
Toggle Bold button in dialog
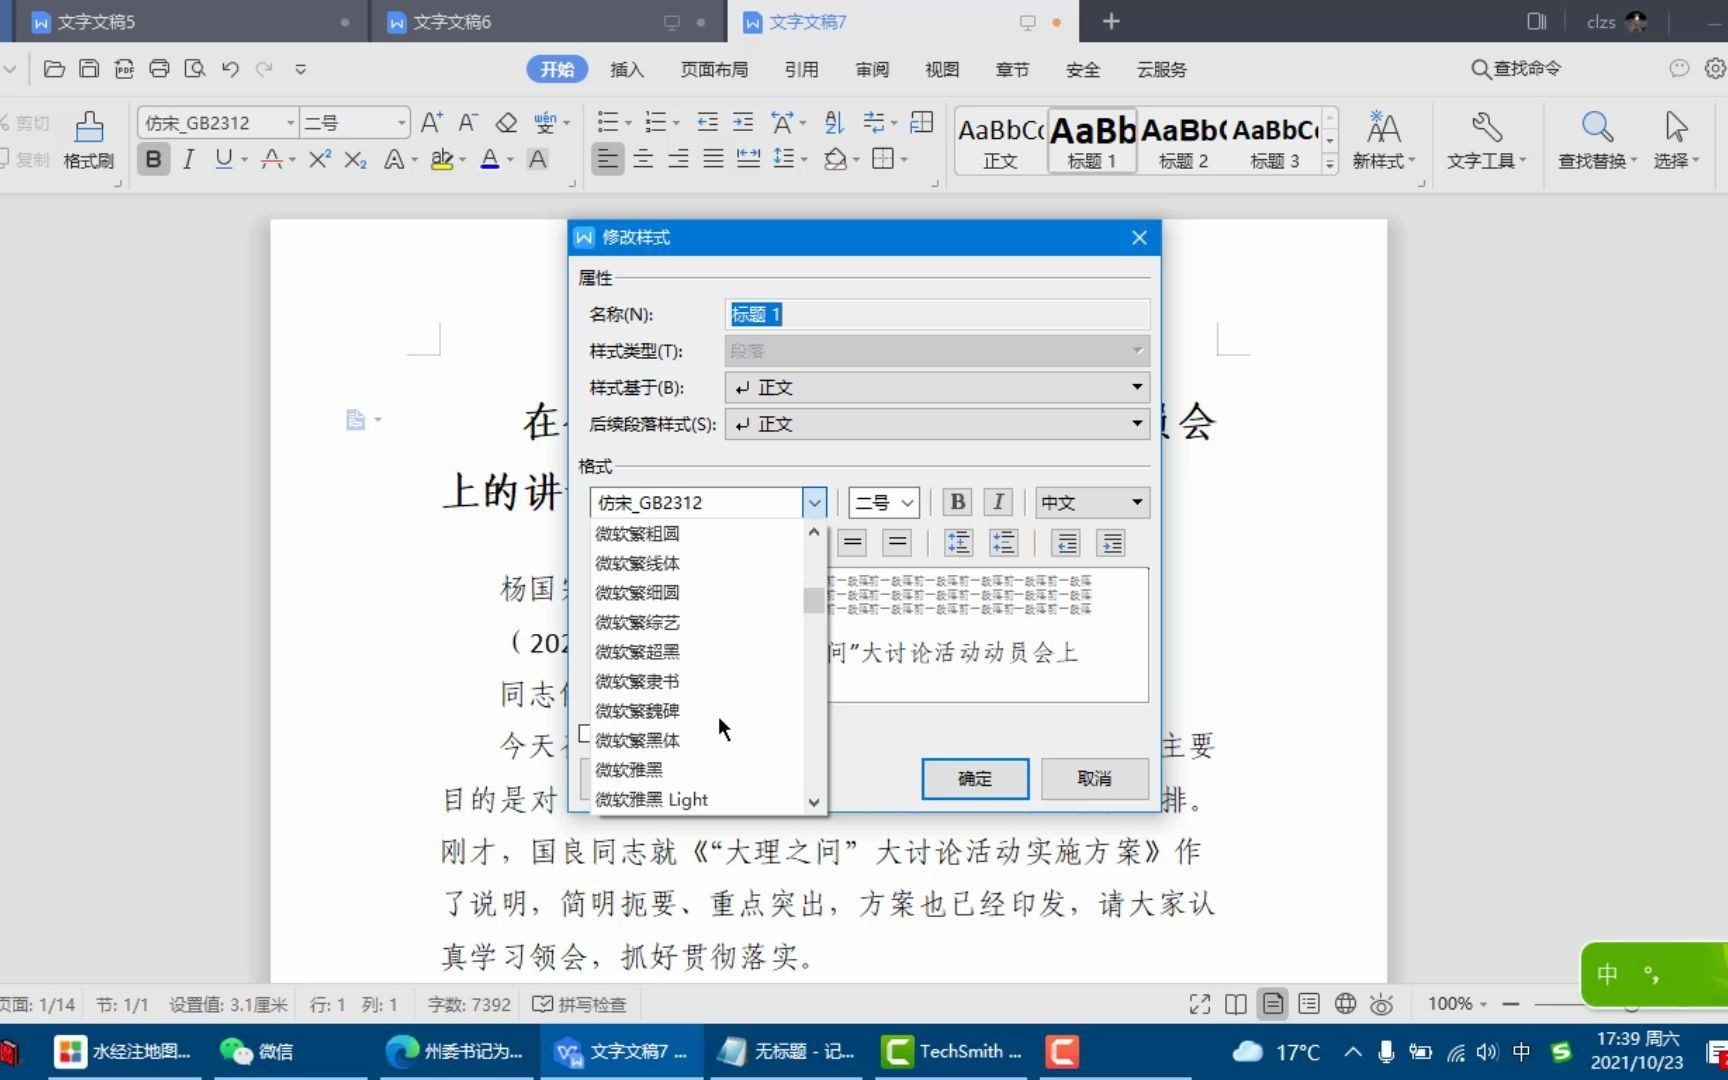(957, 502)
